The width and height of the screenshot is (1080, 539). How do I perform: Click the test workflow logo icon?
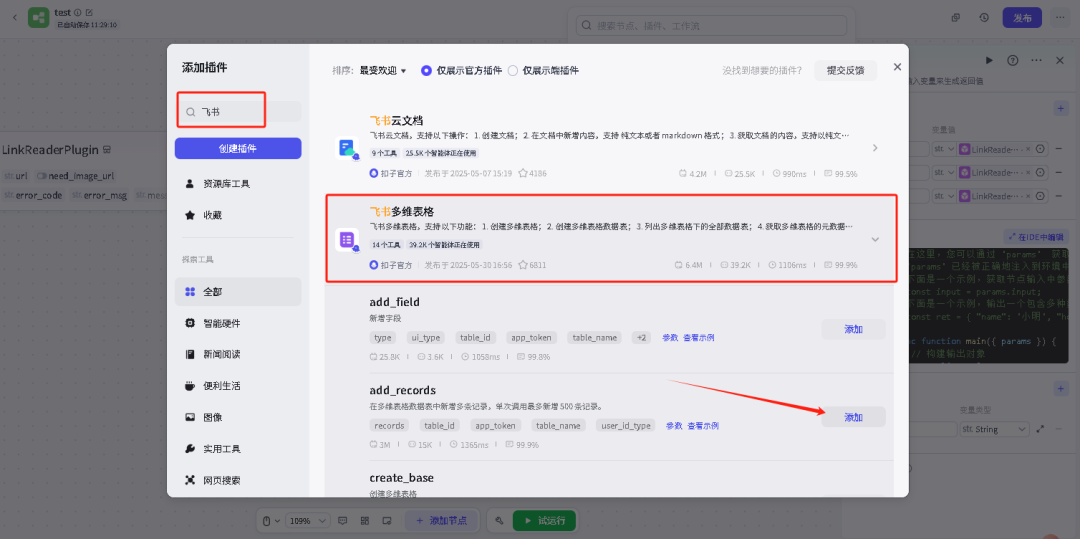click(x=39, y=17)
